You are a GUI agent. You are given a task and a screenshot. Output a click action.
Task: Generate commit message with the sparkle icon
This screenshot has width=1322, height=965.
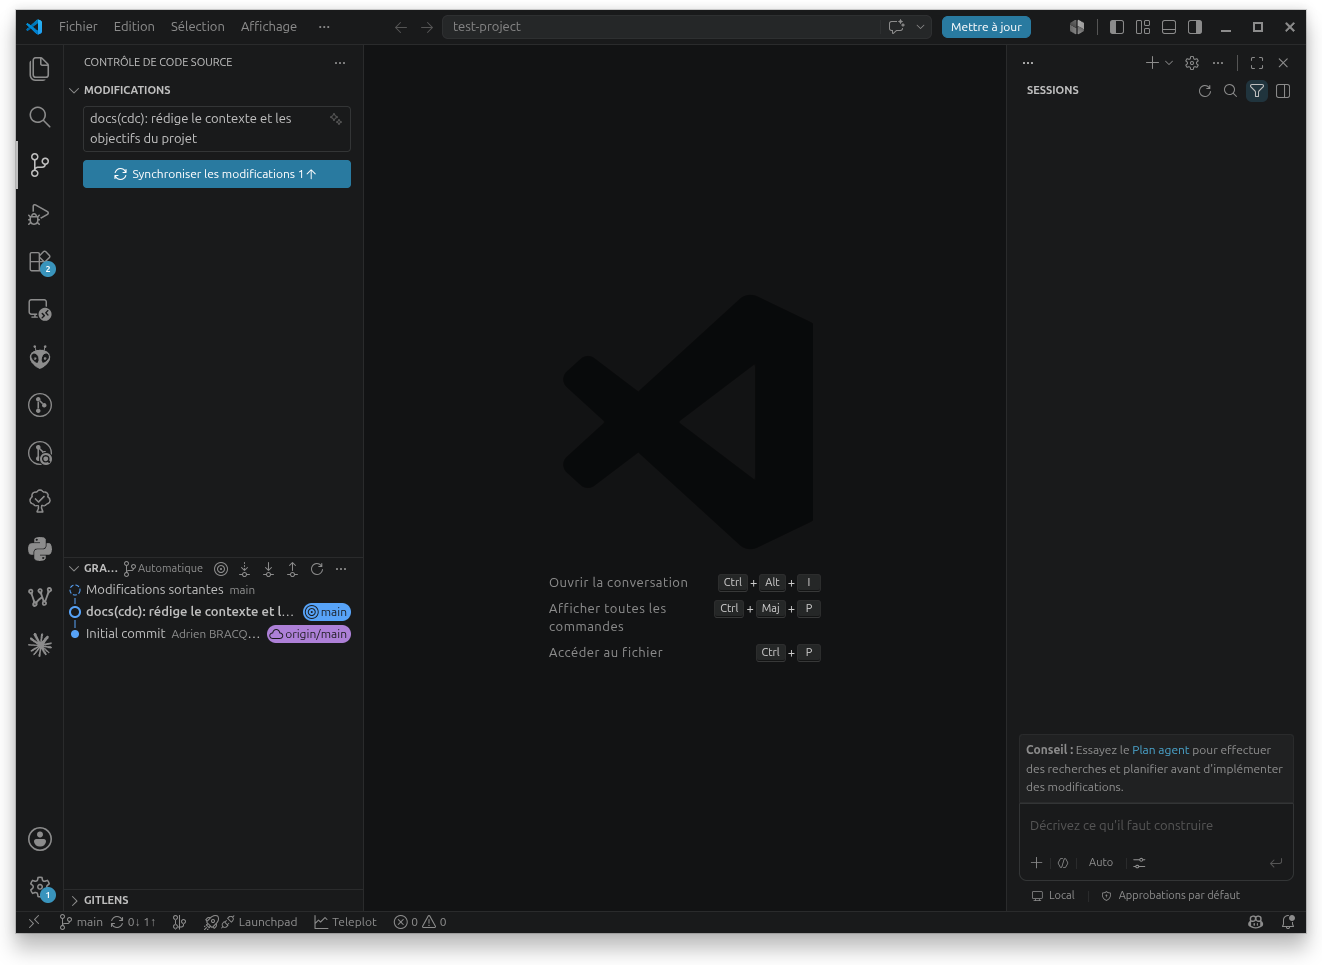click(336, 119)
